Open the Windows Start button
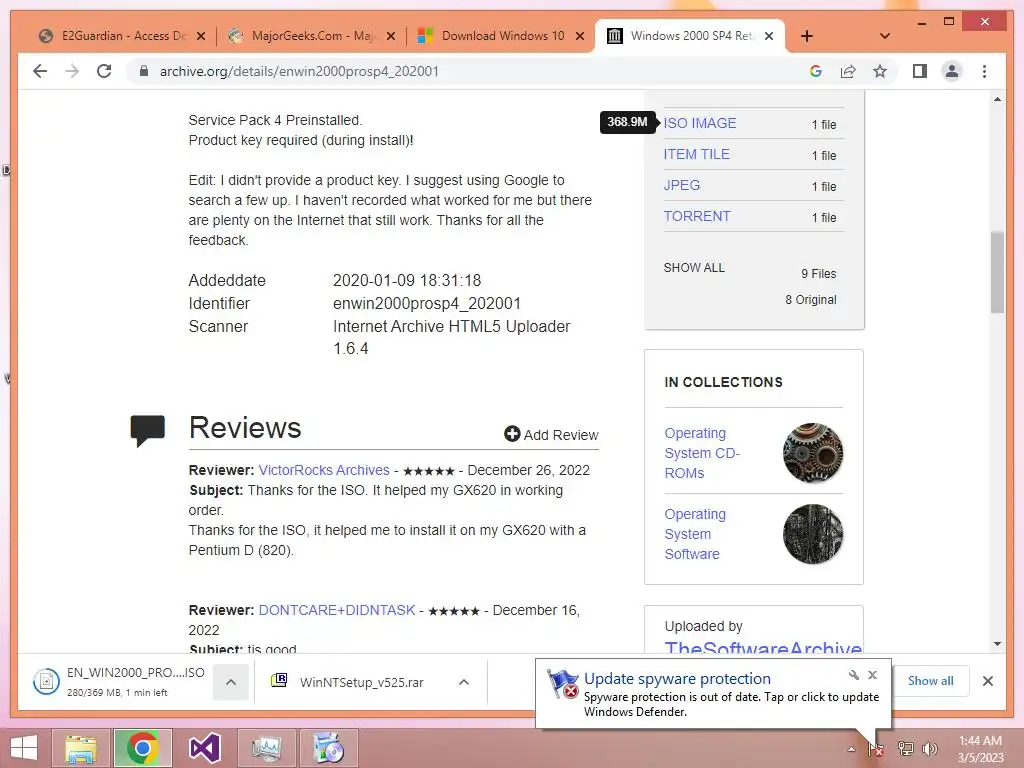 point(24,748)
